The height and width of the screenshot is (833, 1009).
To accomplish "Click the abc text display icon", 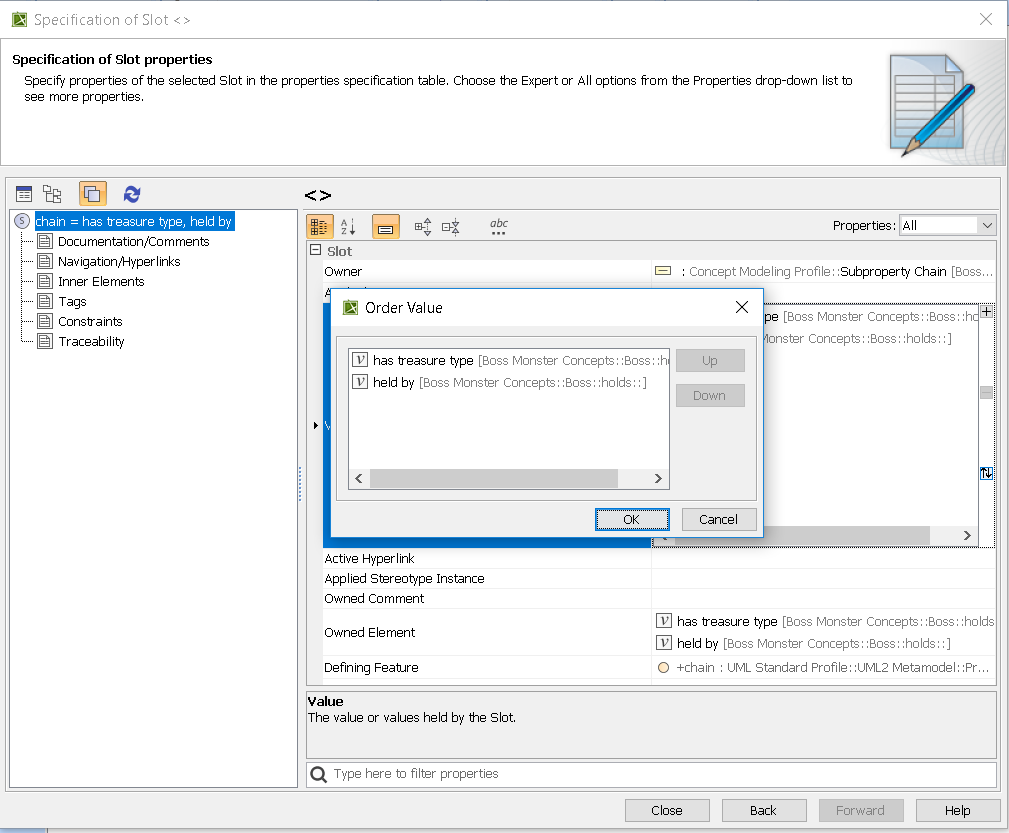I will point(499,227).
